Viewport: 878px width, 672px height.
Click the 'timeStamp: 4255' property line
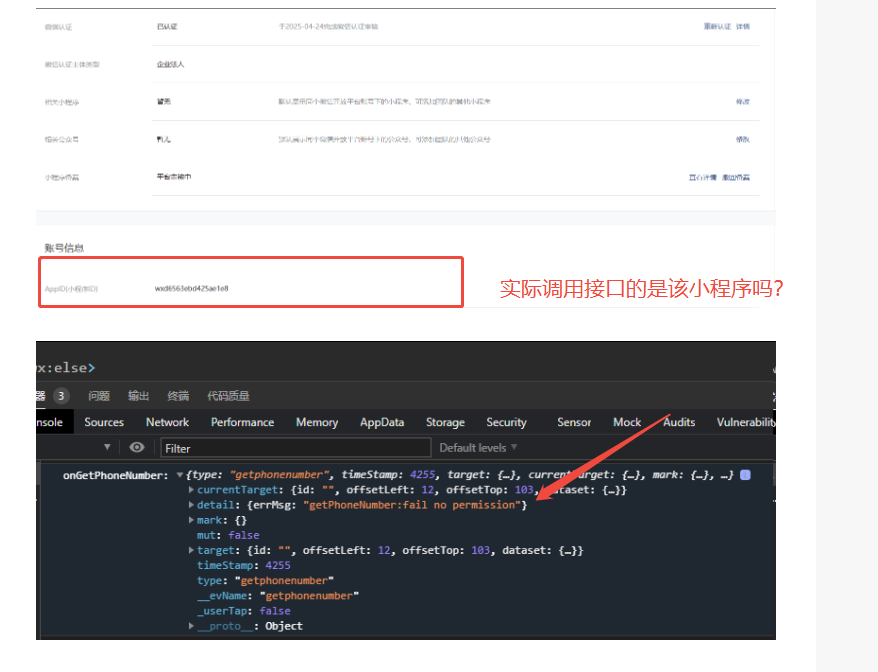(244, 566)
